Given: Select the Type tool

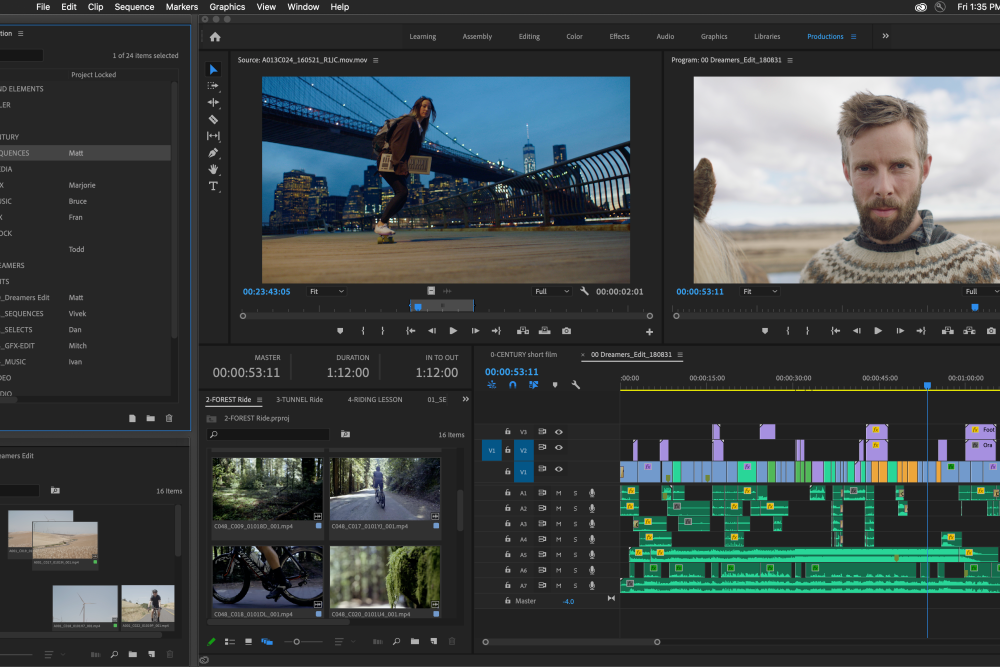Looking at the screenshot, I should (212, 186).
